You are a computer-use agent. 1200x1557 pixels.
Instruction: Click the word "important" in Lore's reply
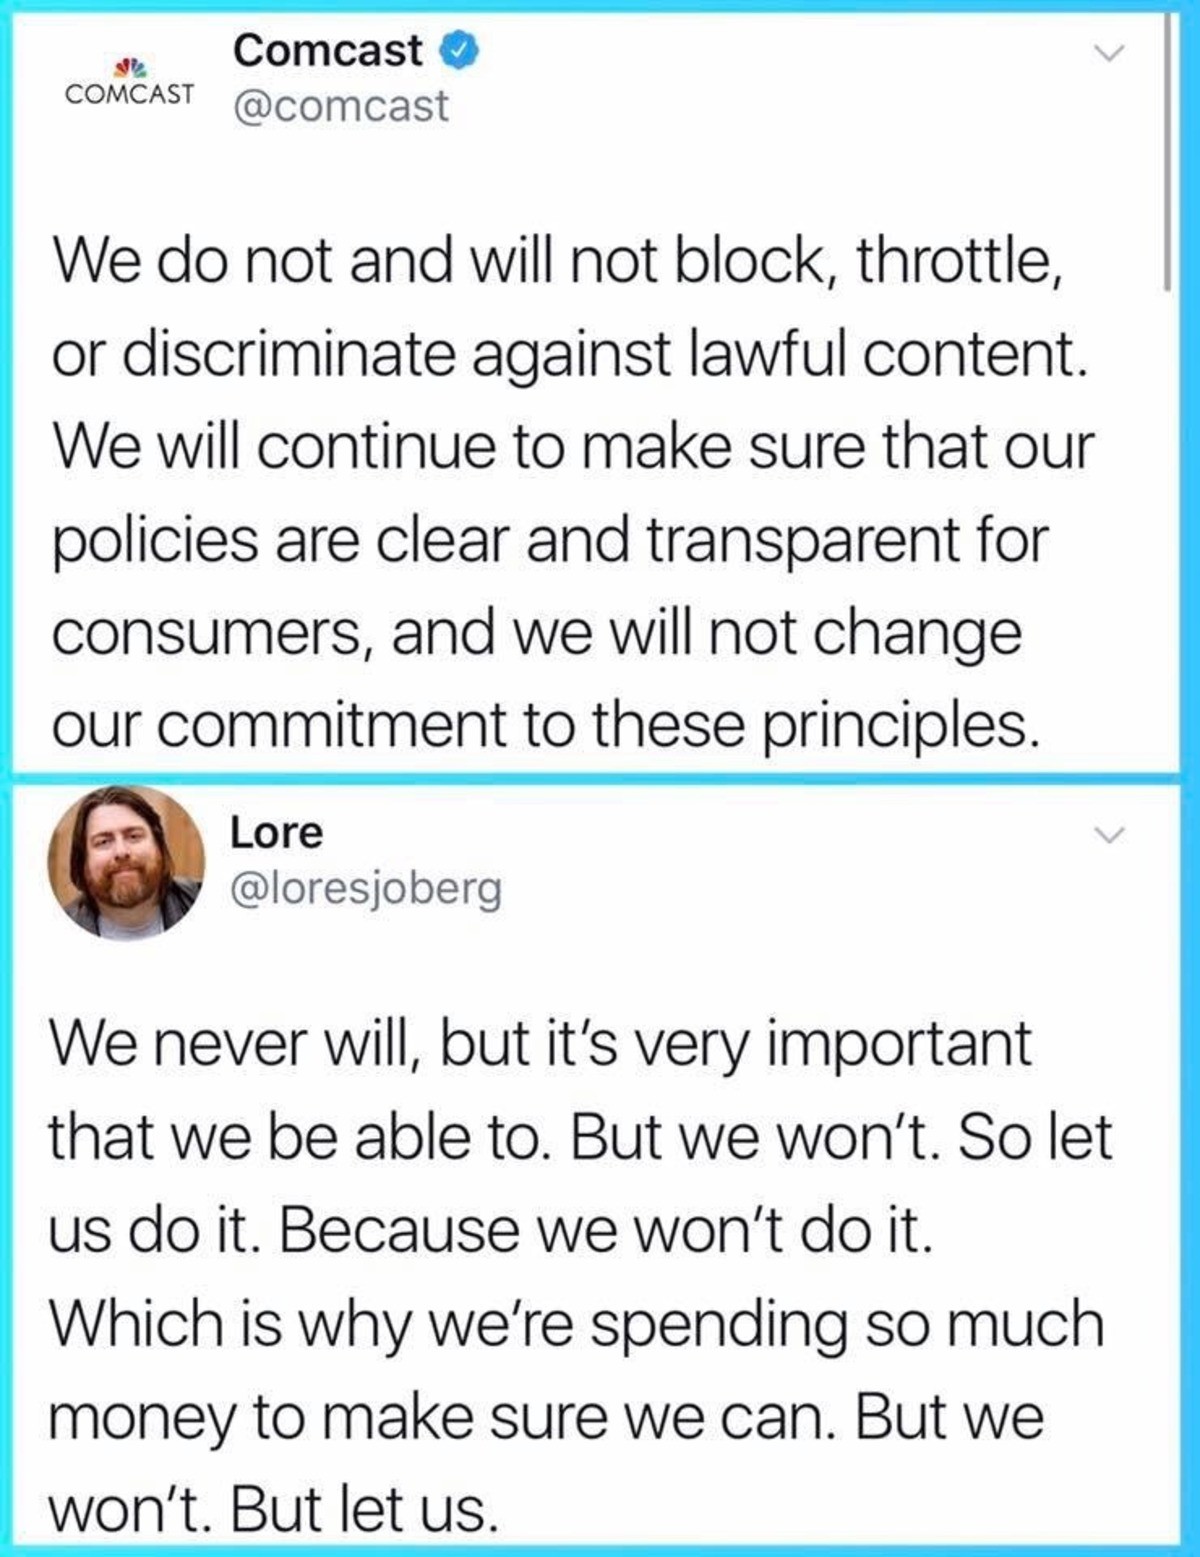(898, 1045)
